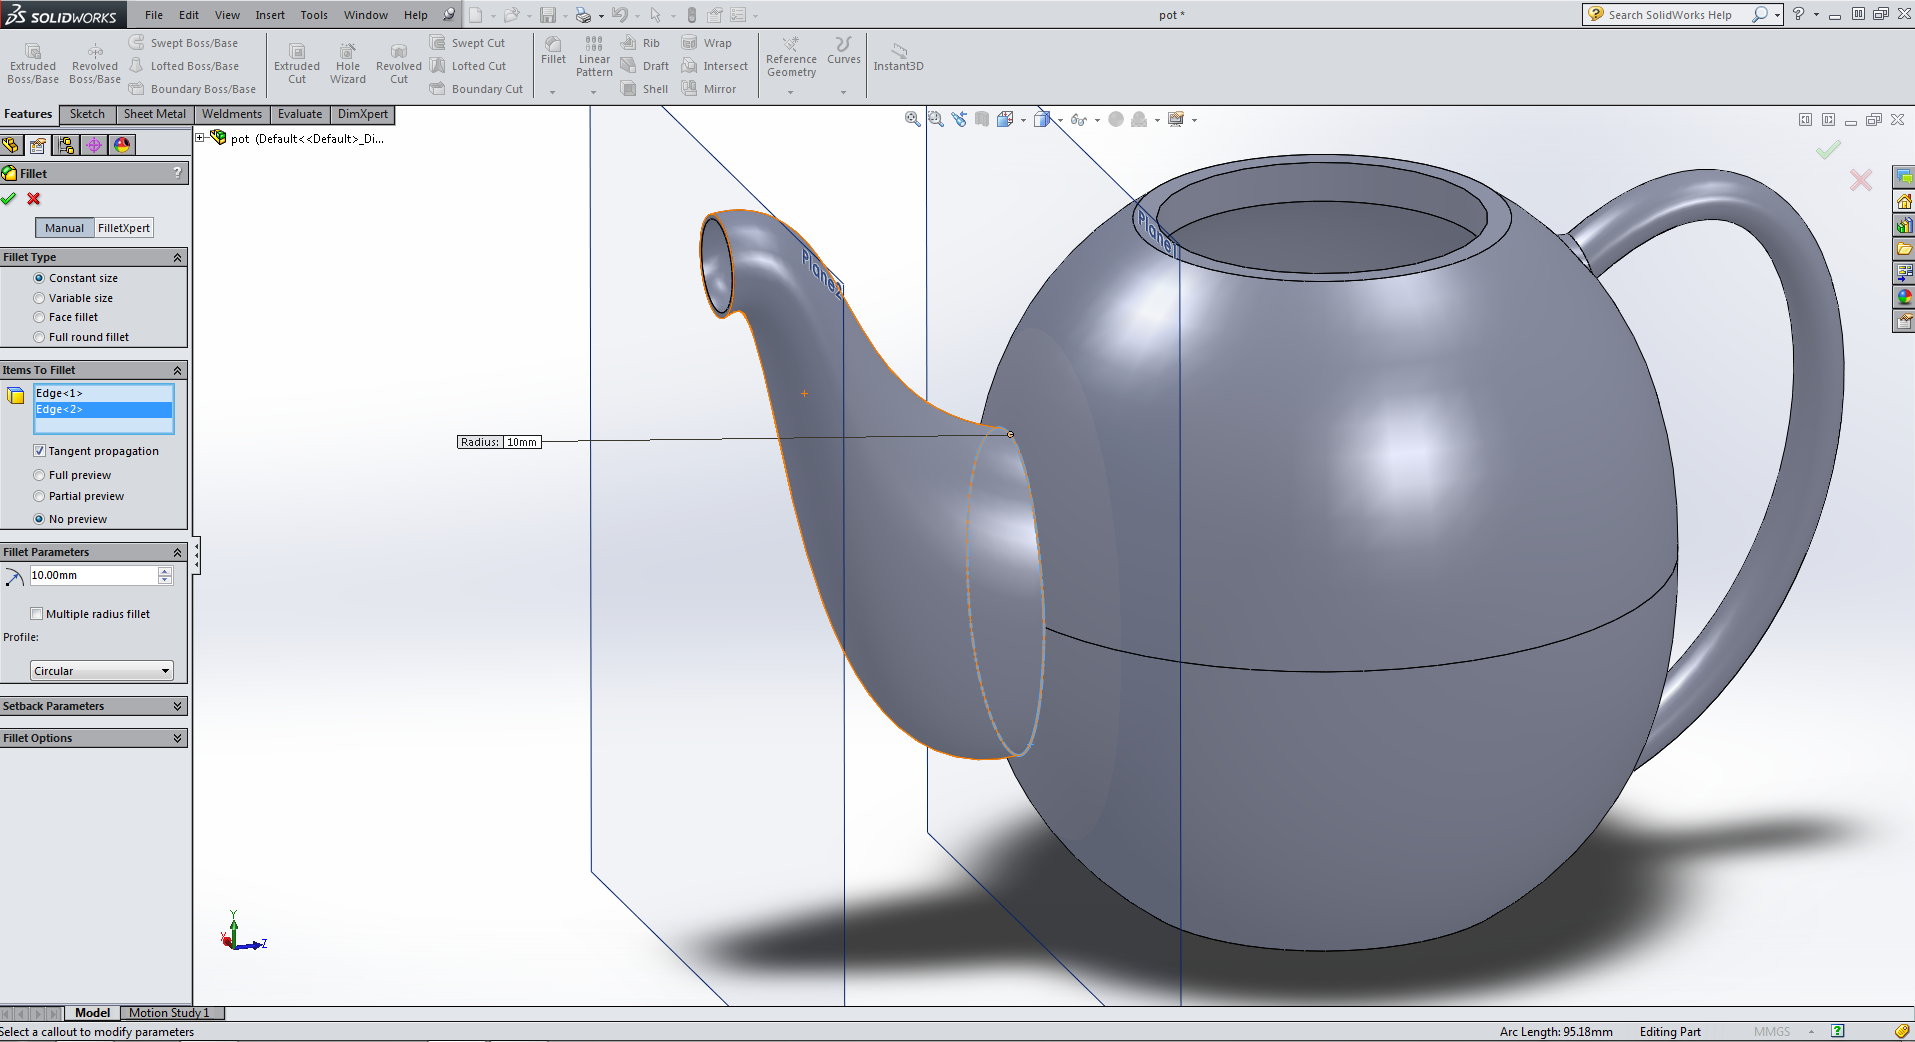This screenshot has height=1042, width=1915.
Task: Click Zoom to Area in view toolbar
Action: 936,119
